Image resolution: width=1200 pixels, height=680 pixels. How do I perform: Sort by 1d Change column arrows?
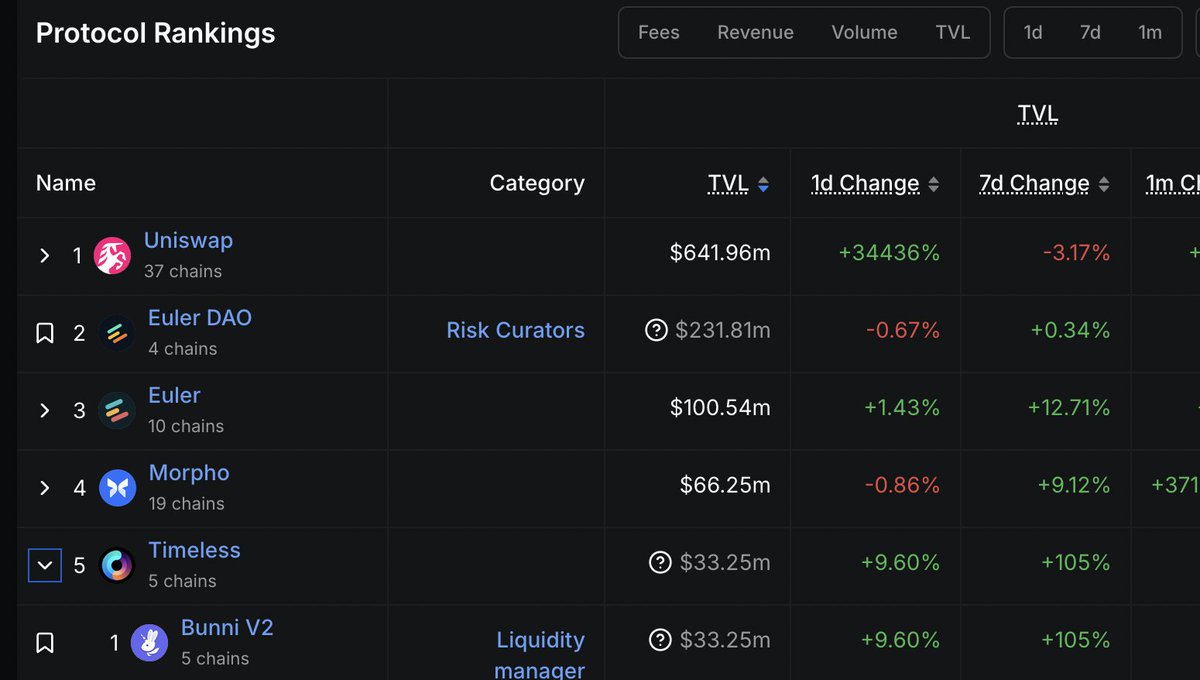click(x=934, y=184)
